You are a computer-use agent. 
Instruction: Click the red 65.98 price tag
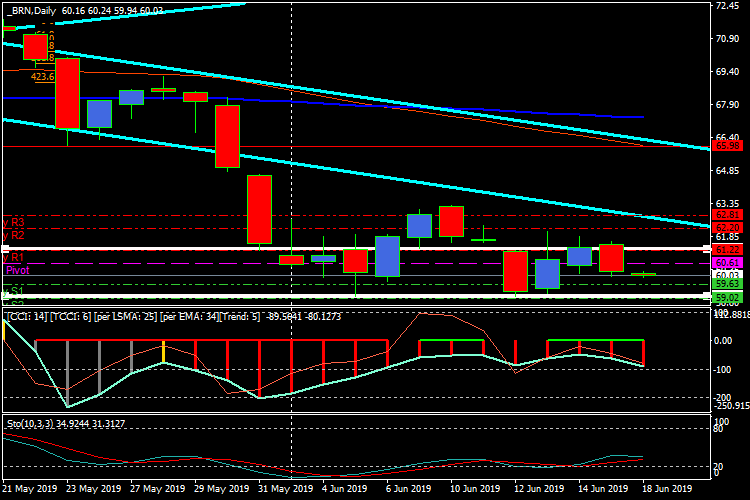coord(727,146)
